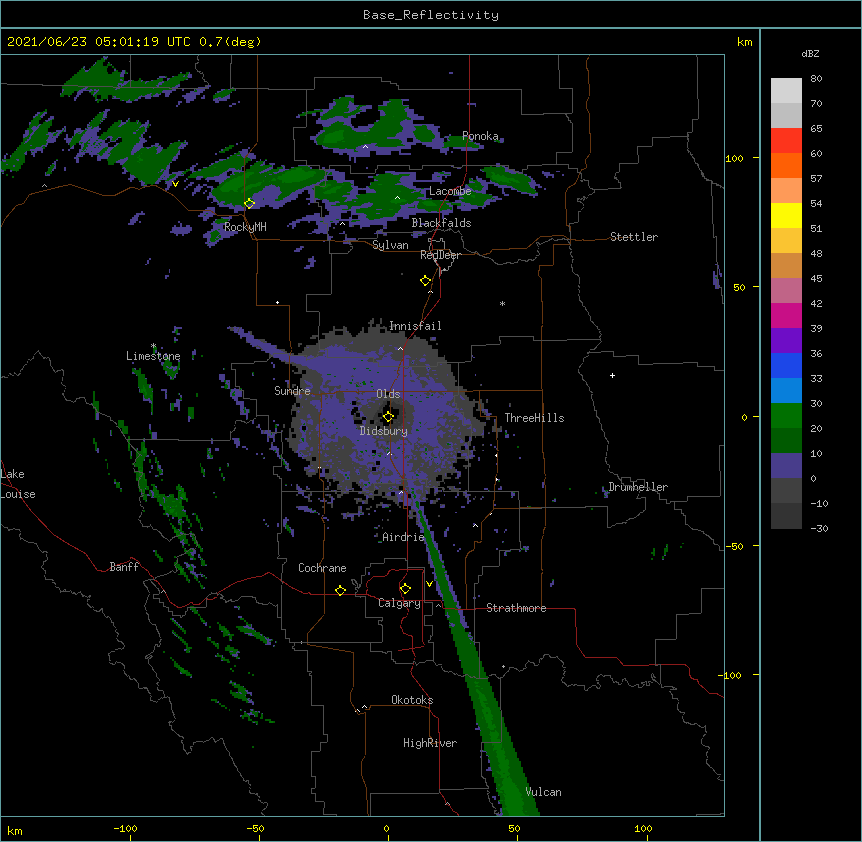This screenshot has height=842, width=862.
Task: Click the 50 tick label on vertical axis
Action: (x=739, y=287)
